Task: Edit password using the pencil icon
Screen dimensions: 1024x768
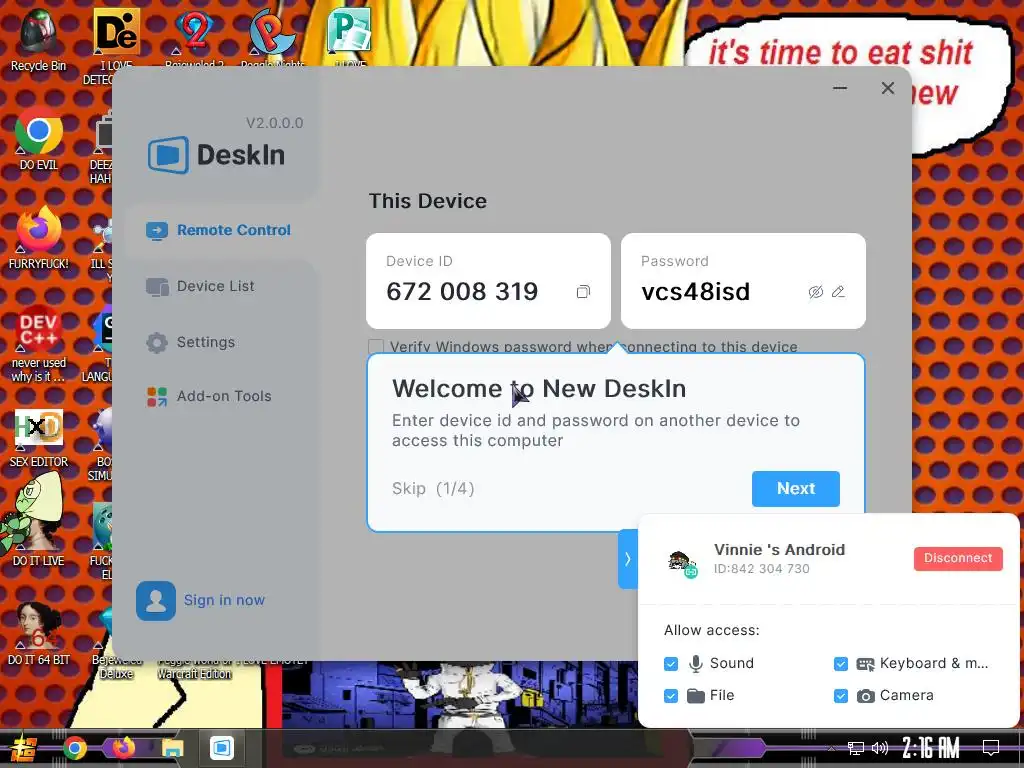Action: click(x=838, y=292)
